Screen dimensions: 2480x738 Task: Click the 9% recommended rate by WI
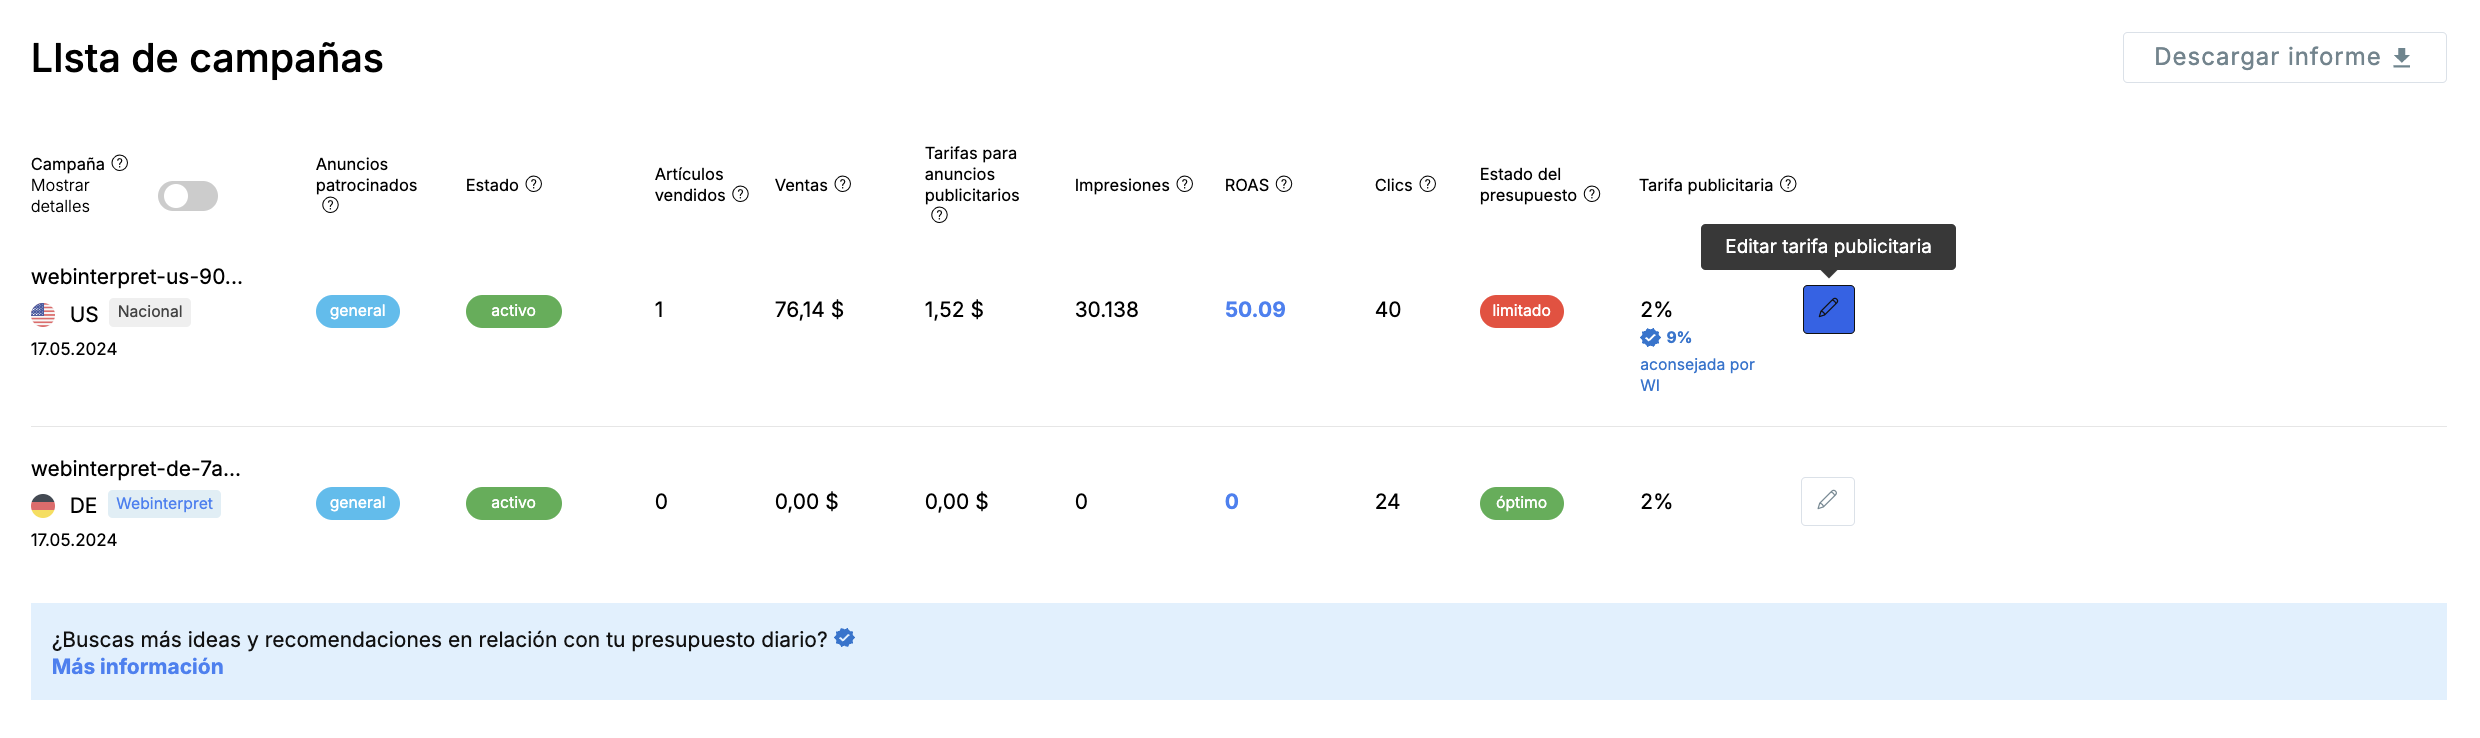point(1677,338)
